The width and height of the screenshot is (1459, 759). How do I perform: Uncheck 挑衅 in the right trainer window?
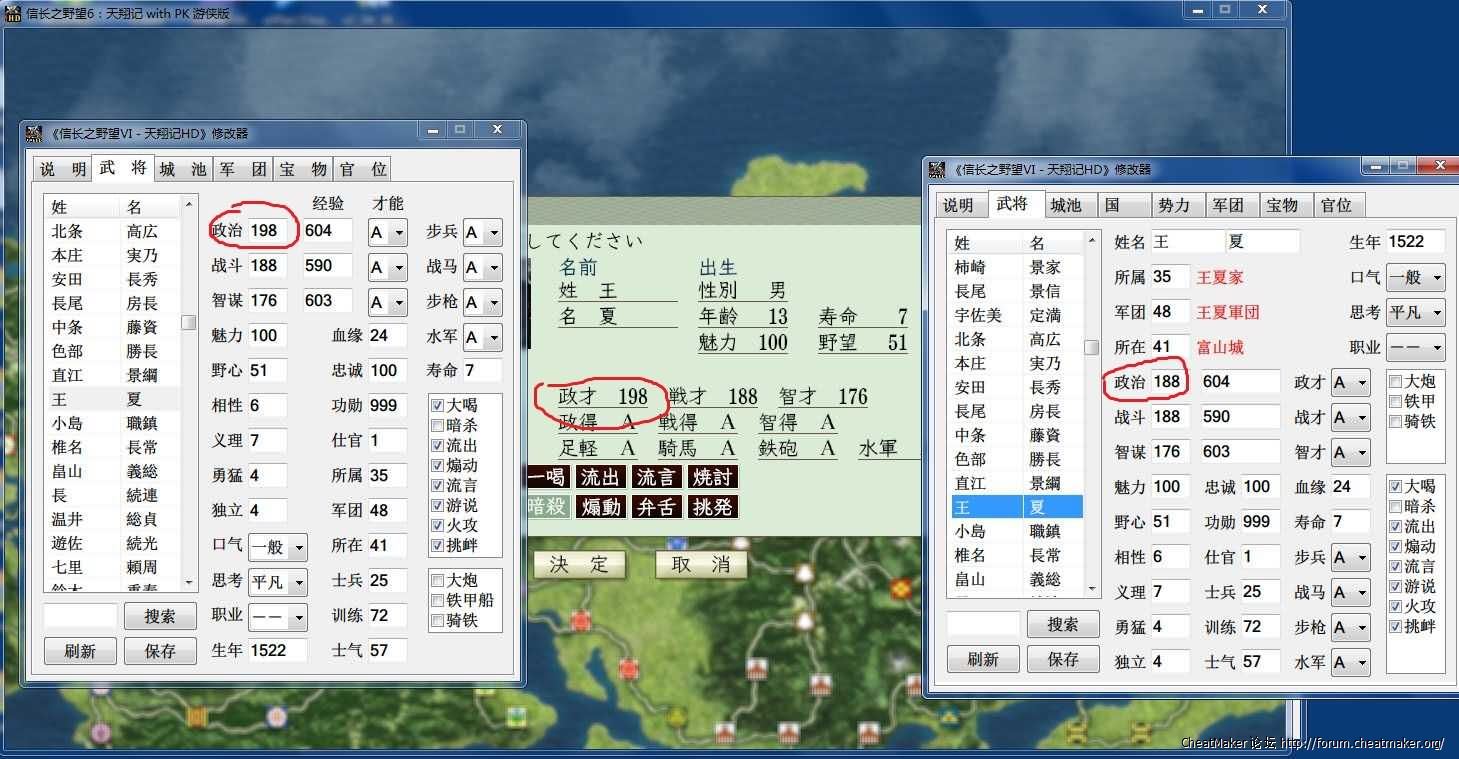[x=1396, y=626]
